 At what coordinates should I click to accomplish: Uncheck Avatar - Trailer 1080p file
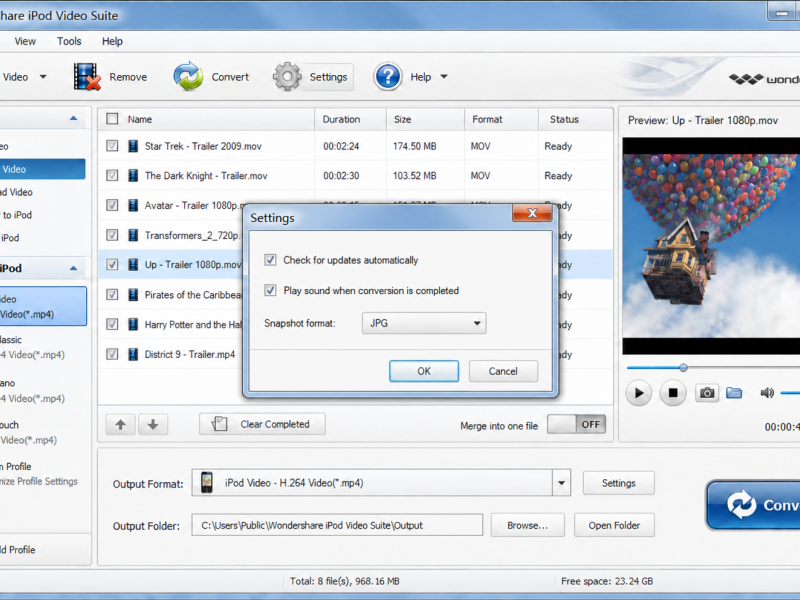112,206
